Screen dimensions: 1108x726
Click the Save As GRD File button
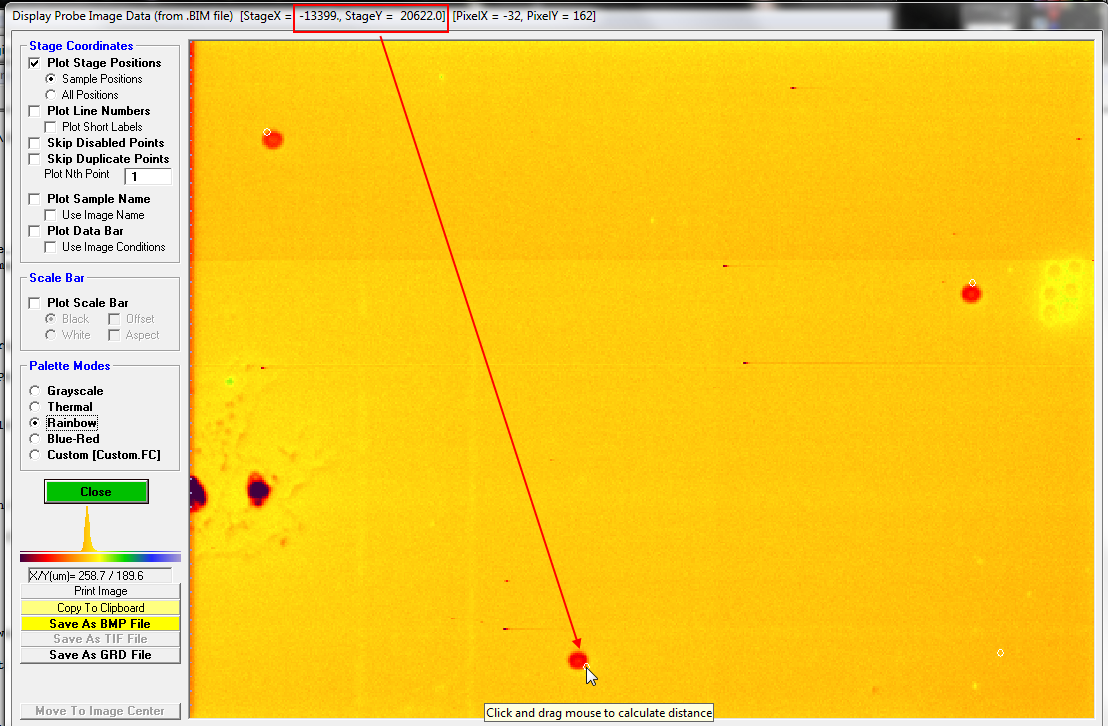pos(100,655)
